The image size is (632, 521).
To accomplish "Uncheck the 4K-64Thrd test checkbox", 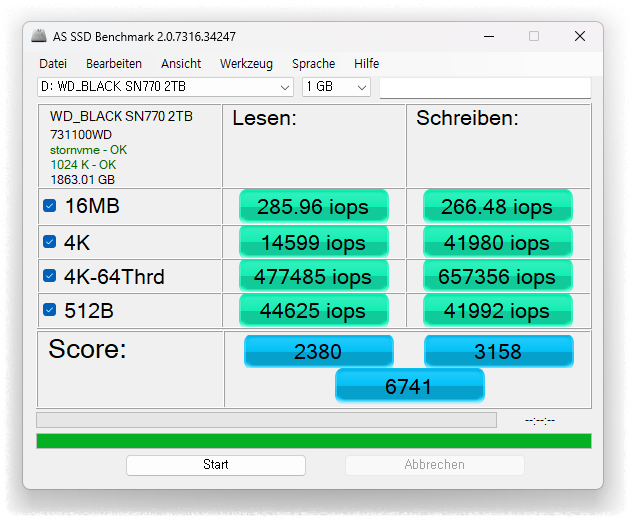I will 50,276.
